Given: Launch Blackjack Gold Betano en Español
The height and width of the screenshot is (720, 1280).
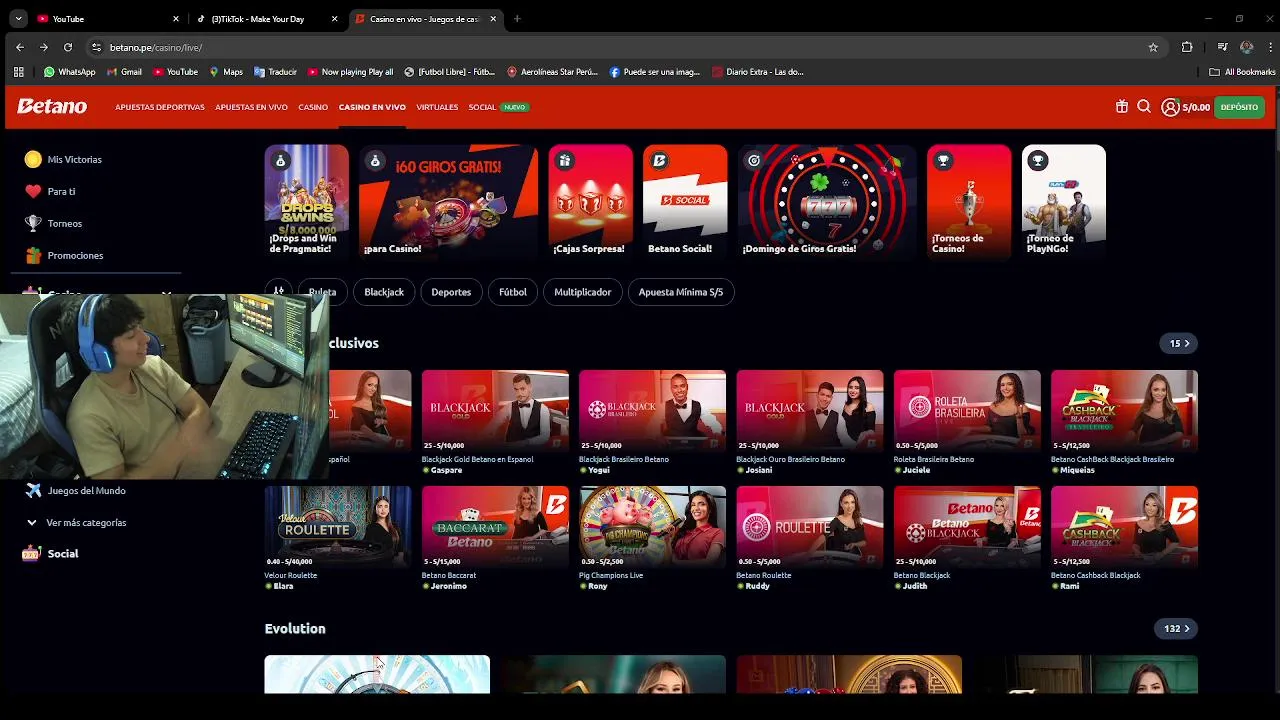Looking at the screenshot, I should point(495,412).
